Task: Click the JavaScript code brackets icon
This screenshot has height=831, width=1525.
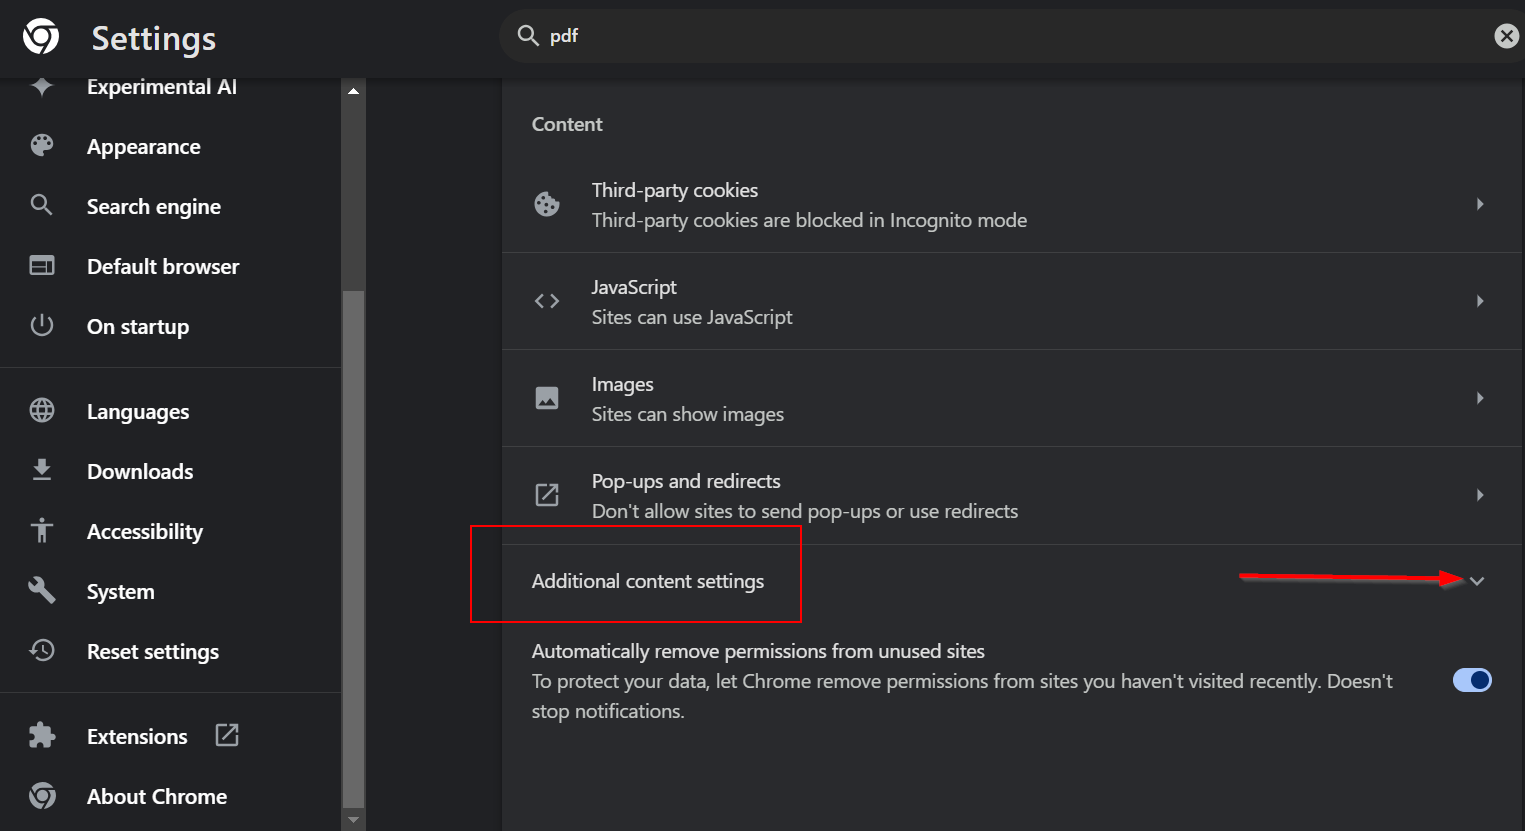Action: pyautogui.click(x=547, y=301)
